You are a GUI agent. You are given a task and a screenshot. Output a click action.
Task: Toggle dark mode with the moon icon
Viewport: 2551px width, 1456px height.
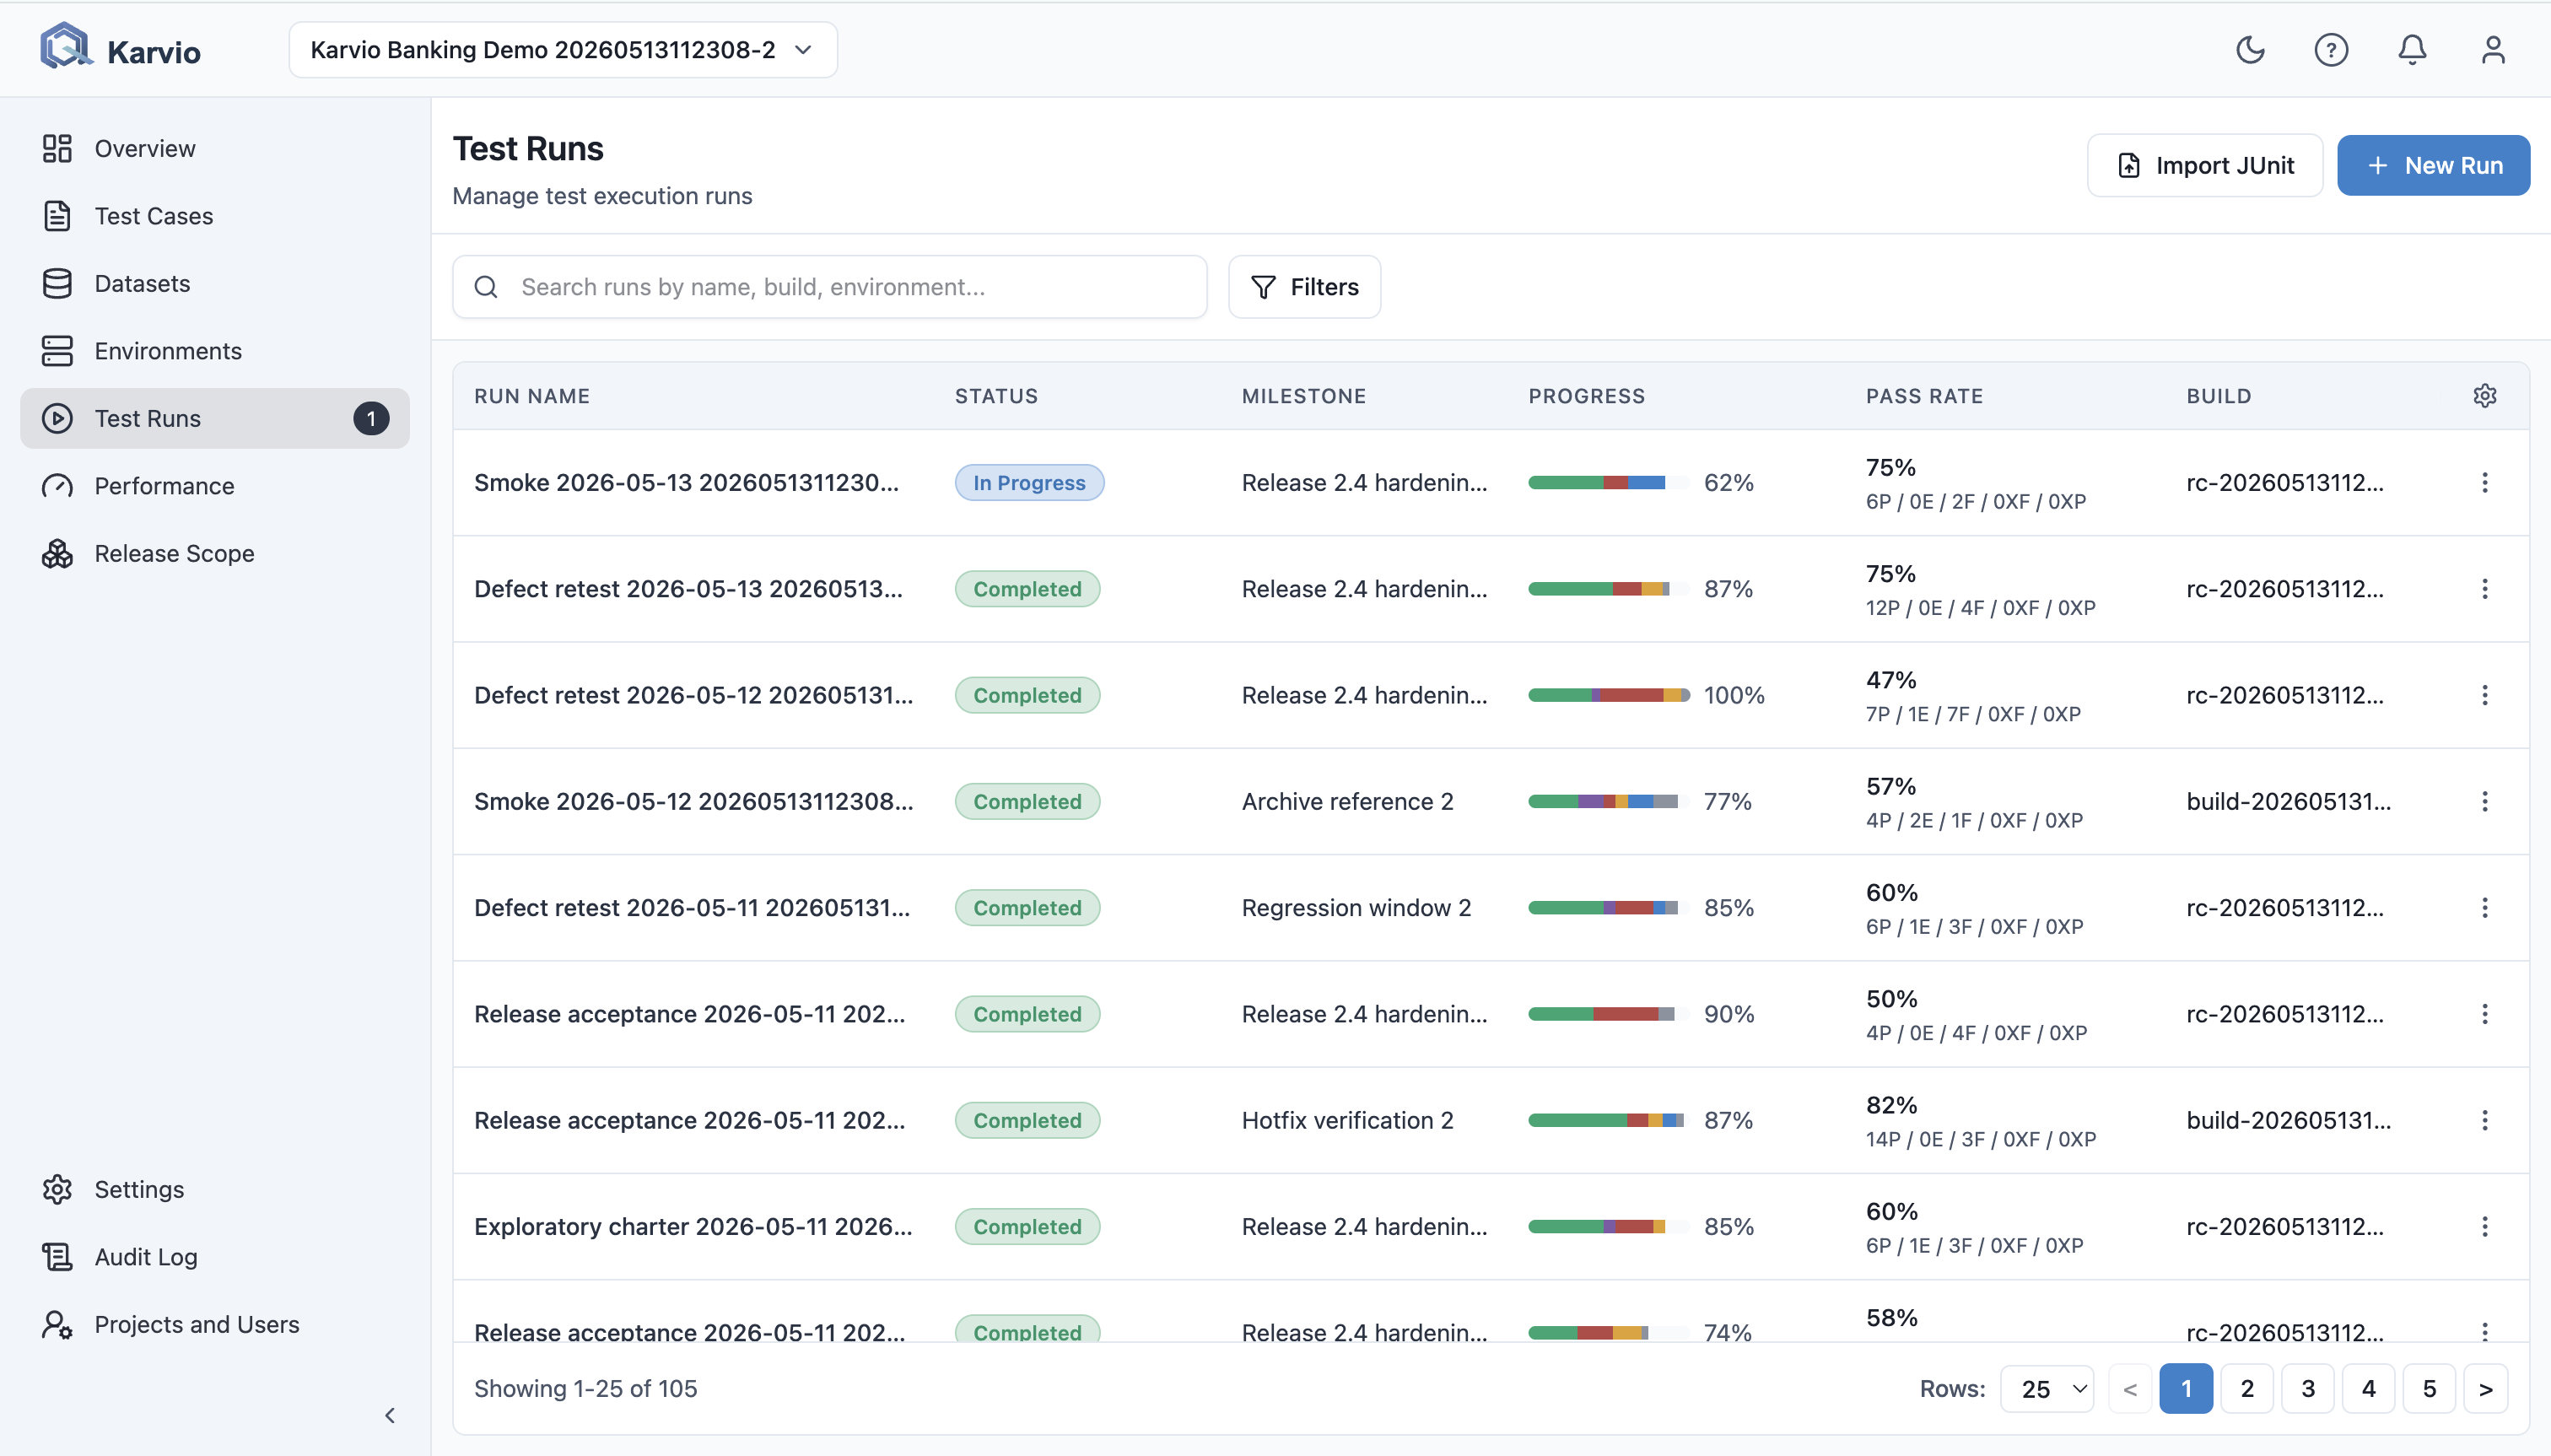[2250, 49]
